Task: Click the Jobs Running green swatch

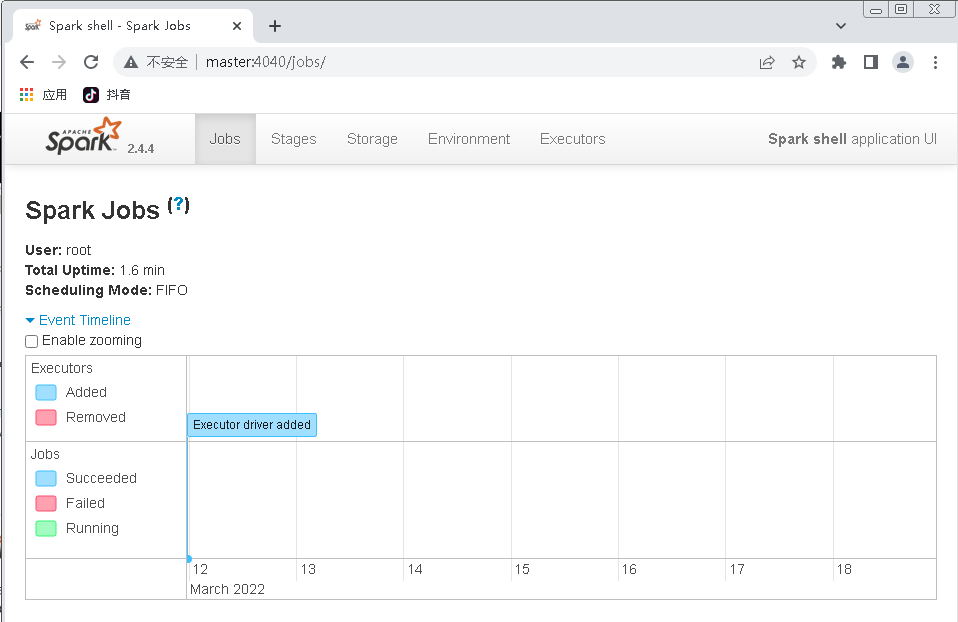Action: click(46, 529)
